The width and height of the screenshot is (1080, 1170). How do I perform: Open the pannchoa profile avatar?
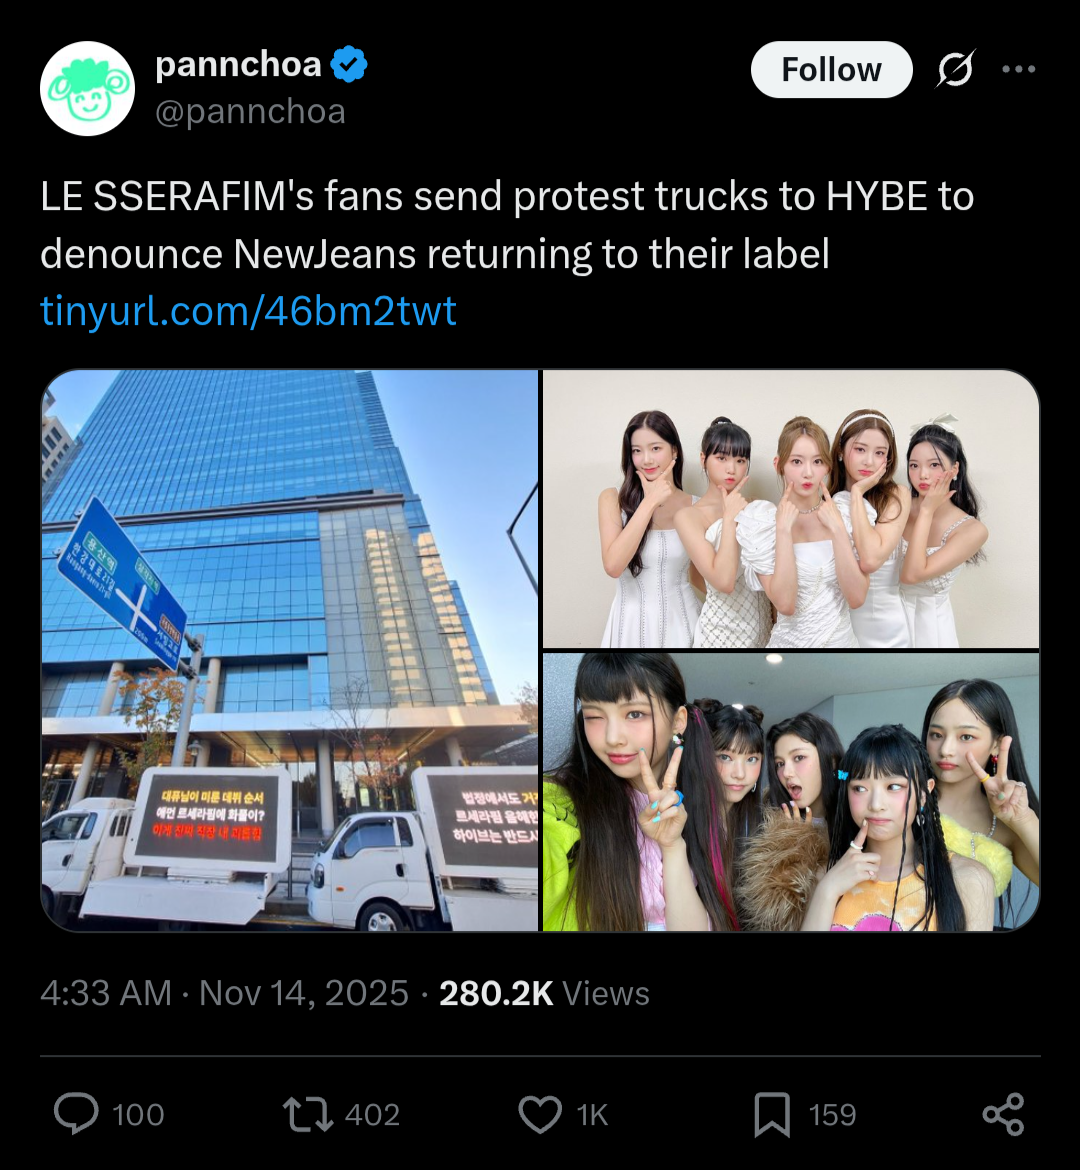click(x=87, y=88)
